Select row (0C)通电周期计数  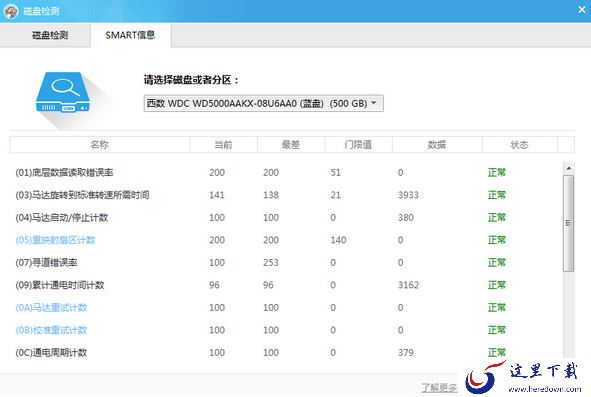click(286, 353)
